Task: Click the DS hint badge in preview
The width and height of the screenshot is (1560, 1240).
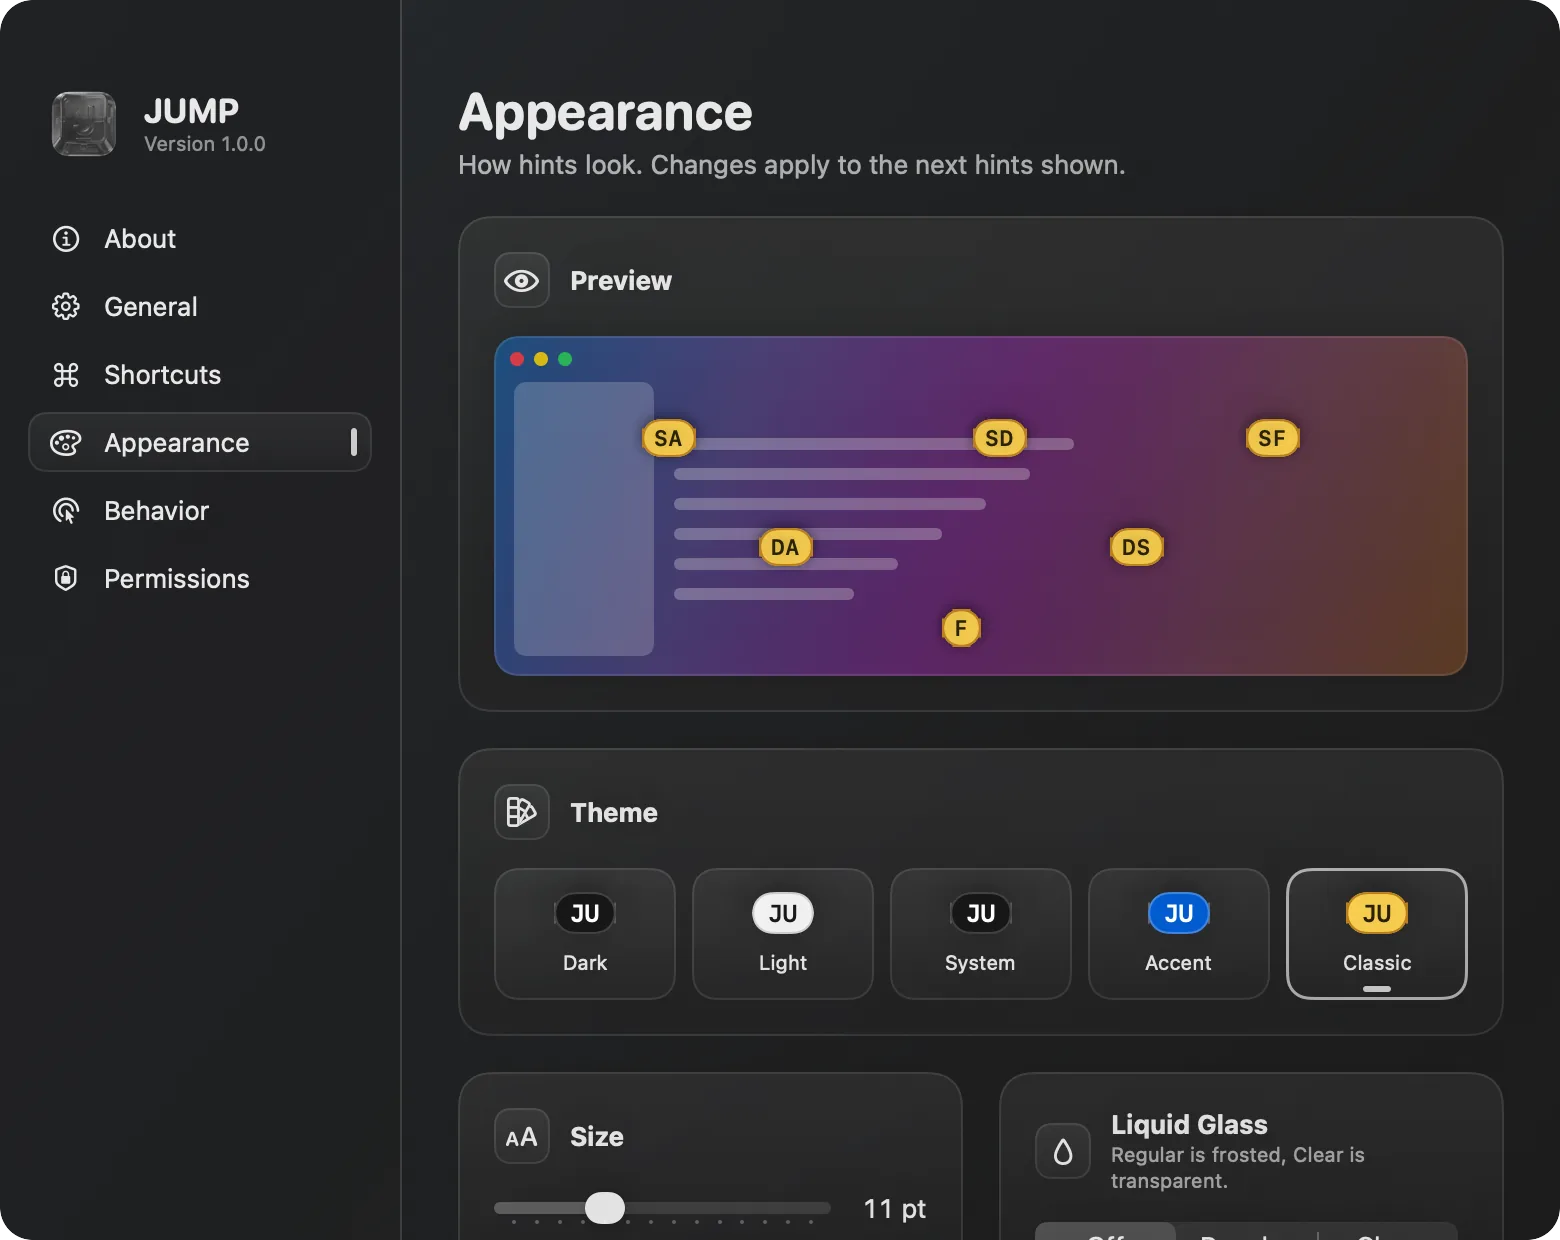Action: point(1136,547)
